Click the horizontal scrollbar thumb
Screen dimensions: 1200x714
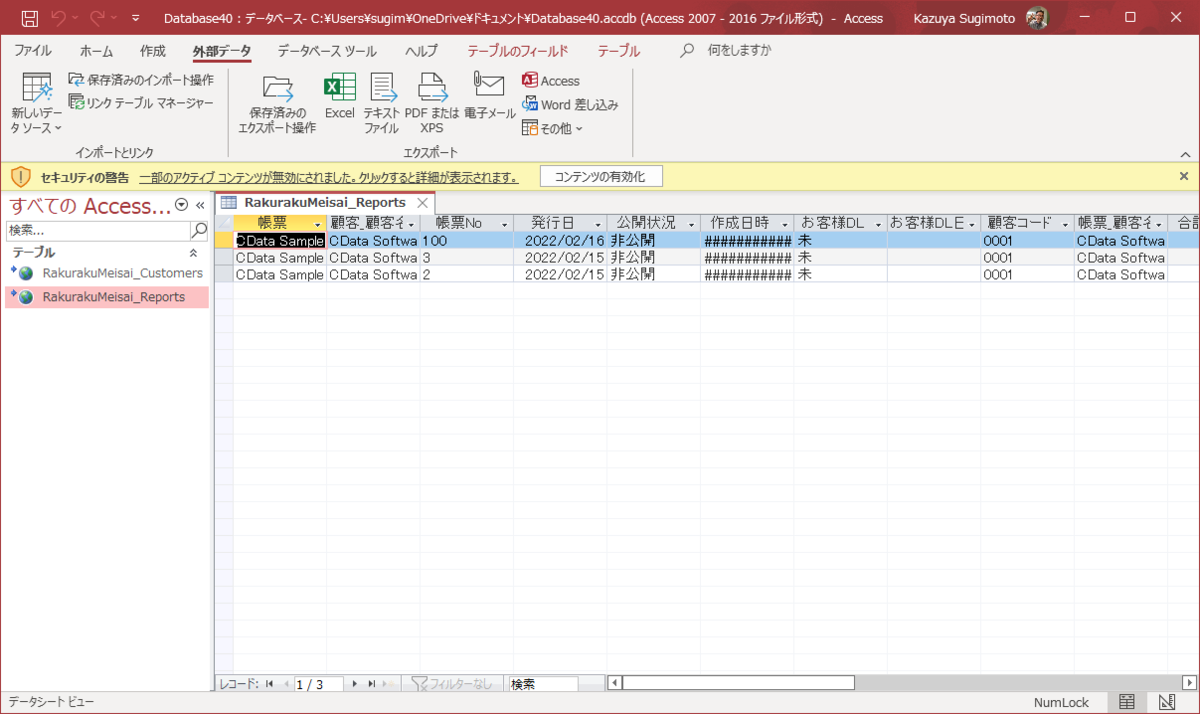(738, 683)
